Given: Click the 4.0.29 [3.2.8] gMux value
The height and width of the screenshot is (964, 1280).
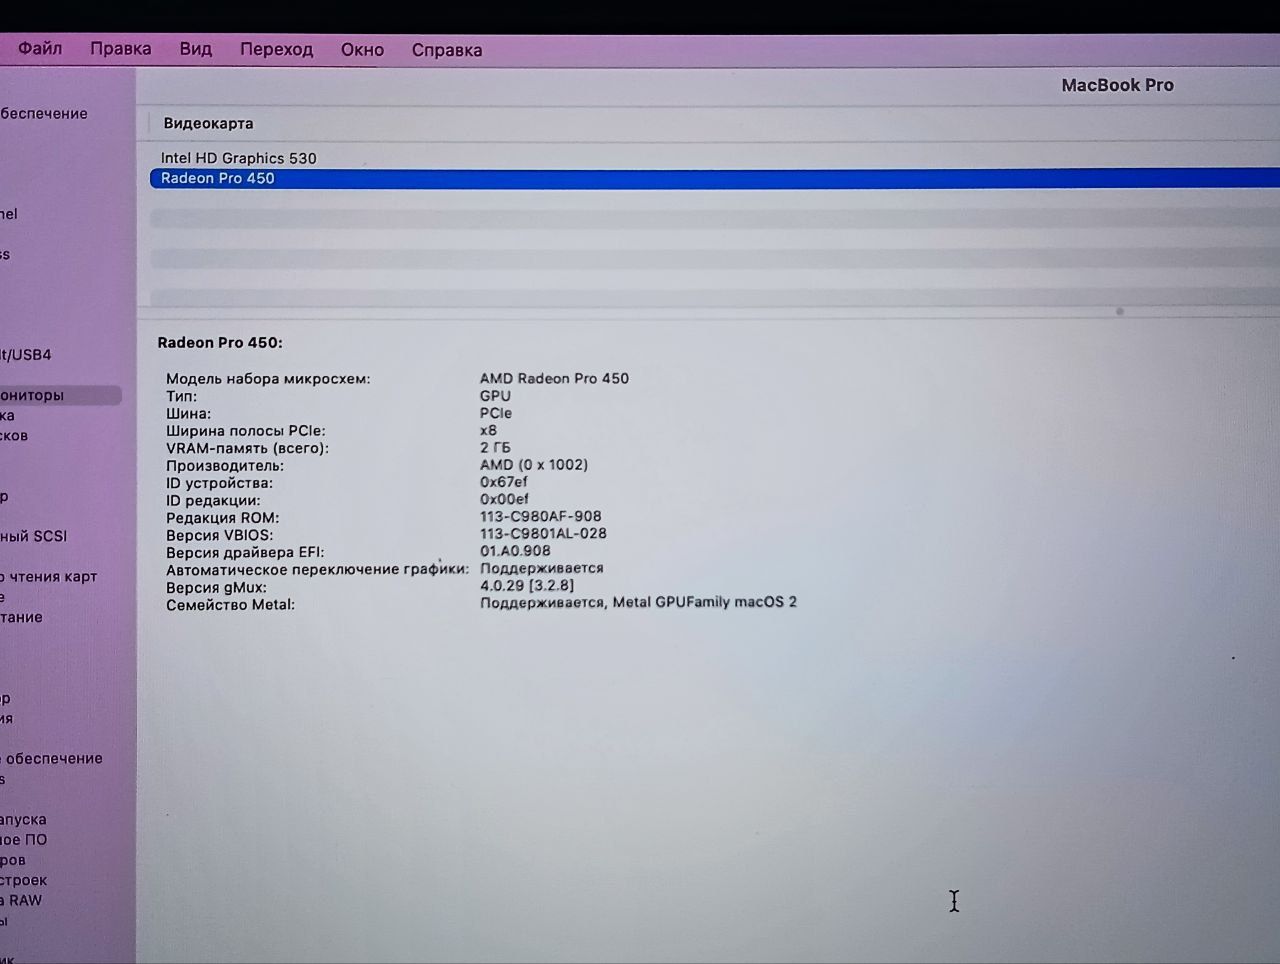Looking at the screenshot, I should coord(527,585).
